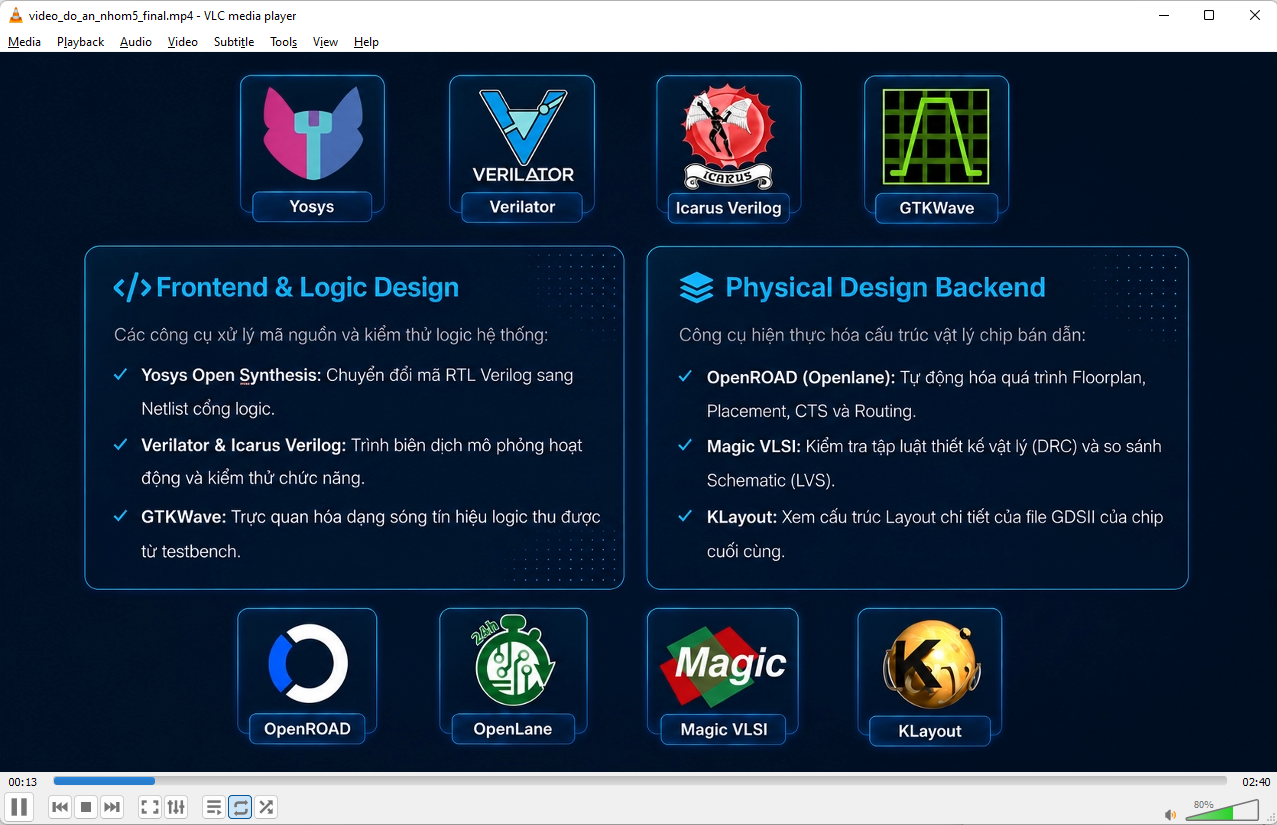Click the Yosys name label
The height and width of the screenshot is (825, 1277).
[x=312, y=207]
